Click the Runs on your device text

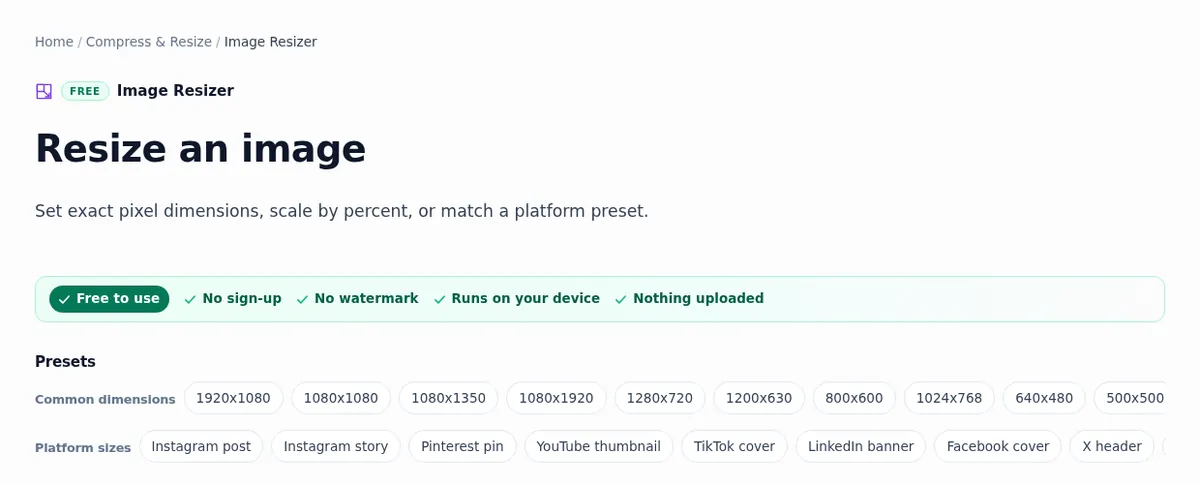point(526,299)
